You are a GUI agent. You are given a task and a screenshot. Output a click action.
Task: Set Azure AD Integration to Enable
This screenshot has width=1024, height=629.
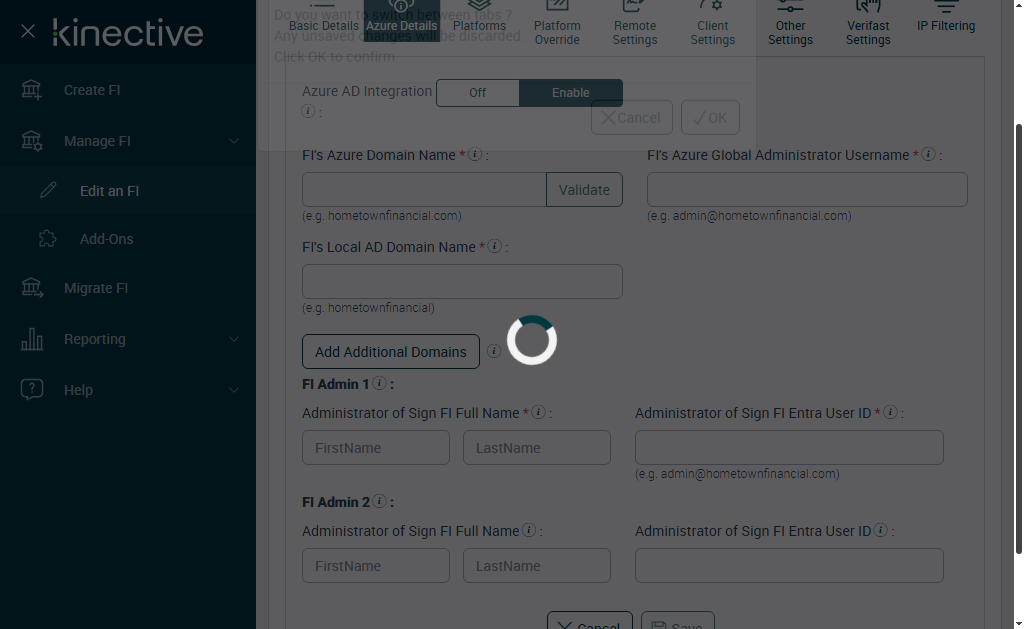(571, 93)
